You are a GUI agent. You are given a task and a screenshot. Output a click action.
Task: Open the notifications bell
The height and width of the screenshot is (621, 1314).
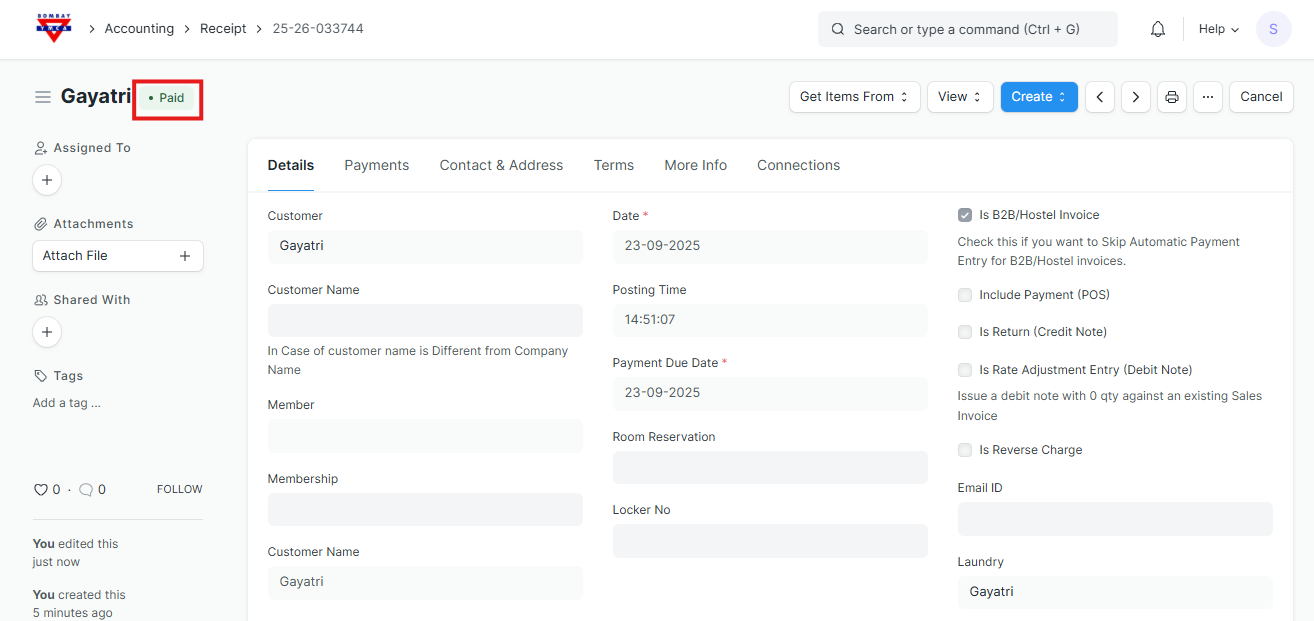point(1157,29)
